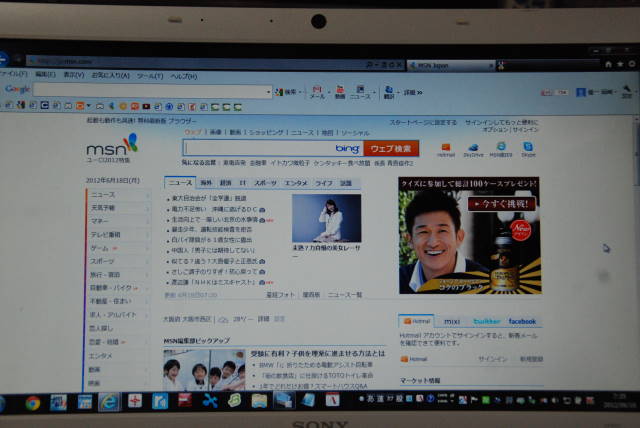The height and width of the screenshot is (428, 640).
Task: Click the ウェブ検索 search button
Action: click(x=391, y=149)
